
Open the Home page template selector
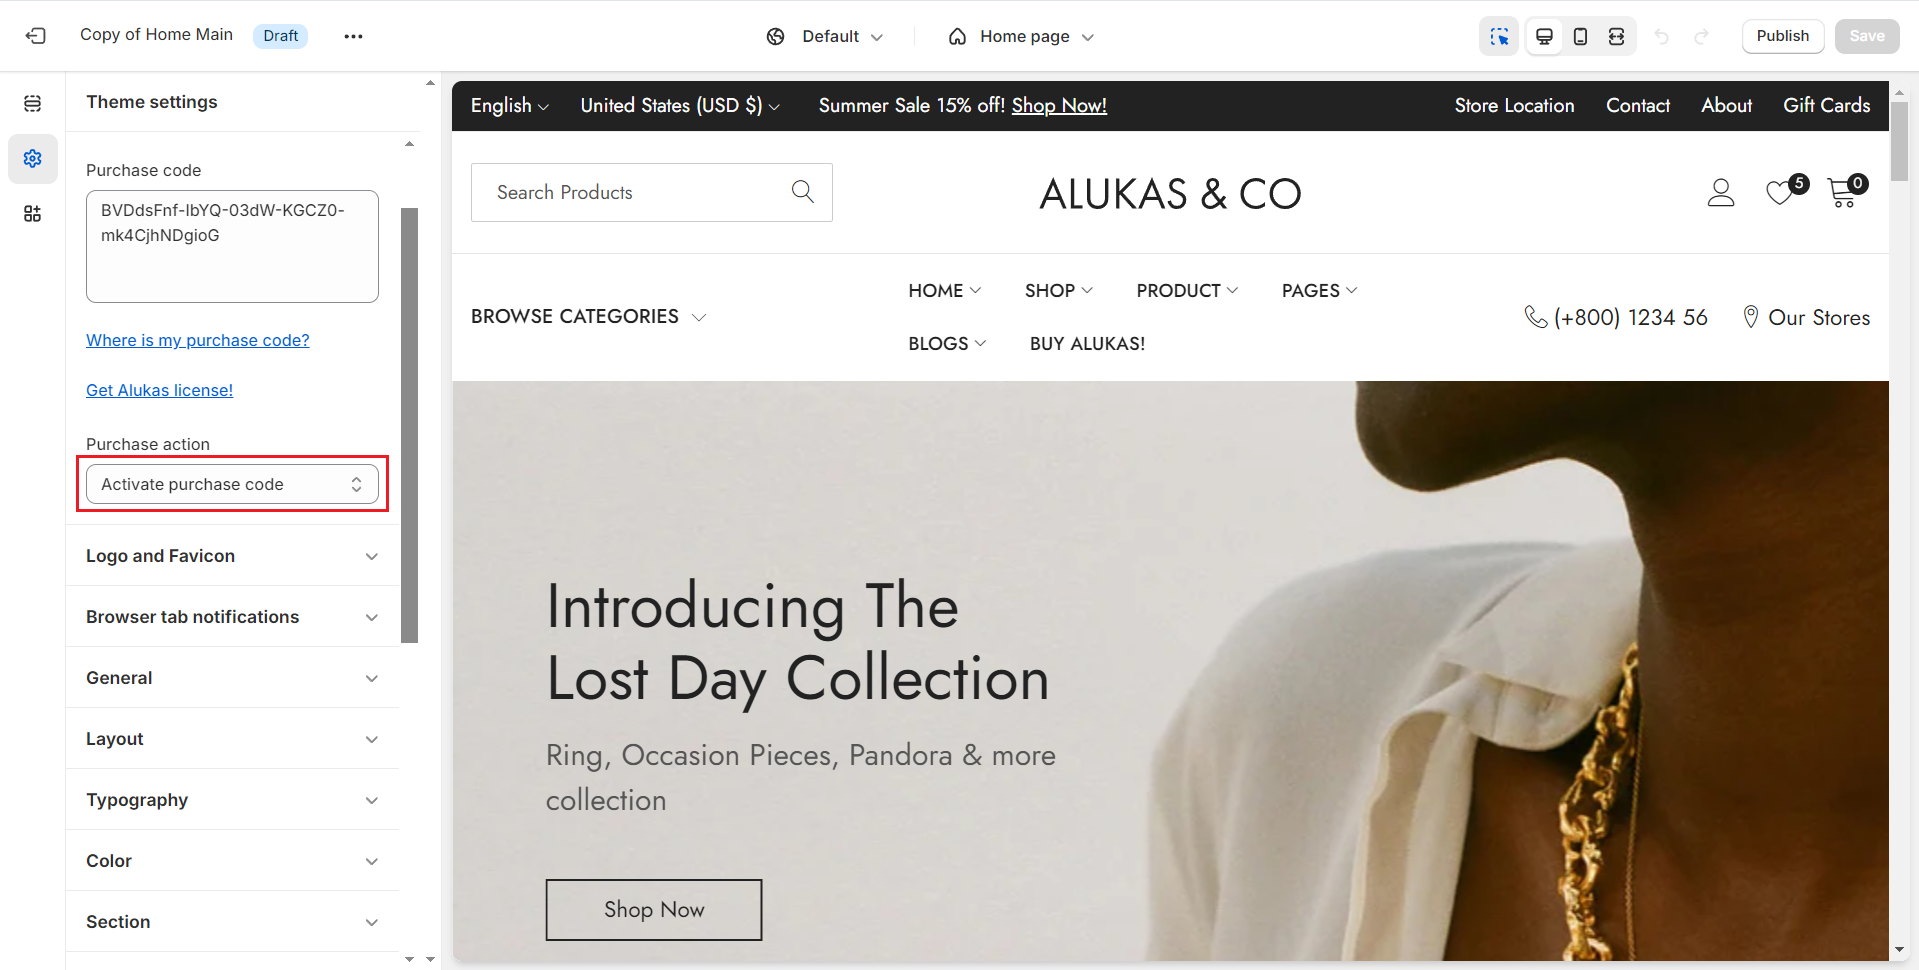pyautogui.click(x=1021, y=36)
